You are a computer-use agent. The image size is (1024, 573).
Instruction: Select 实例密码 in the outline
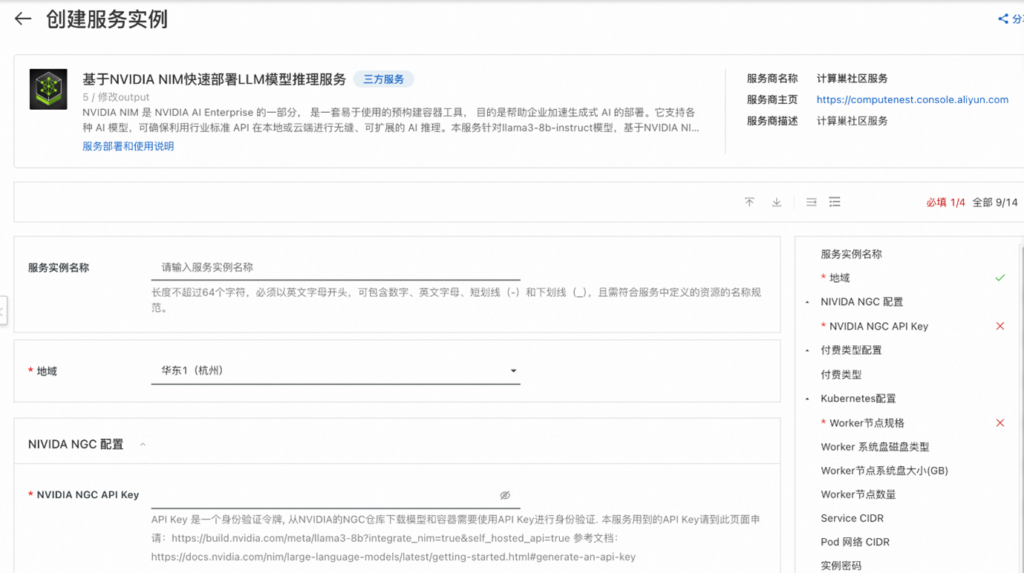[x=841, y=566]
